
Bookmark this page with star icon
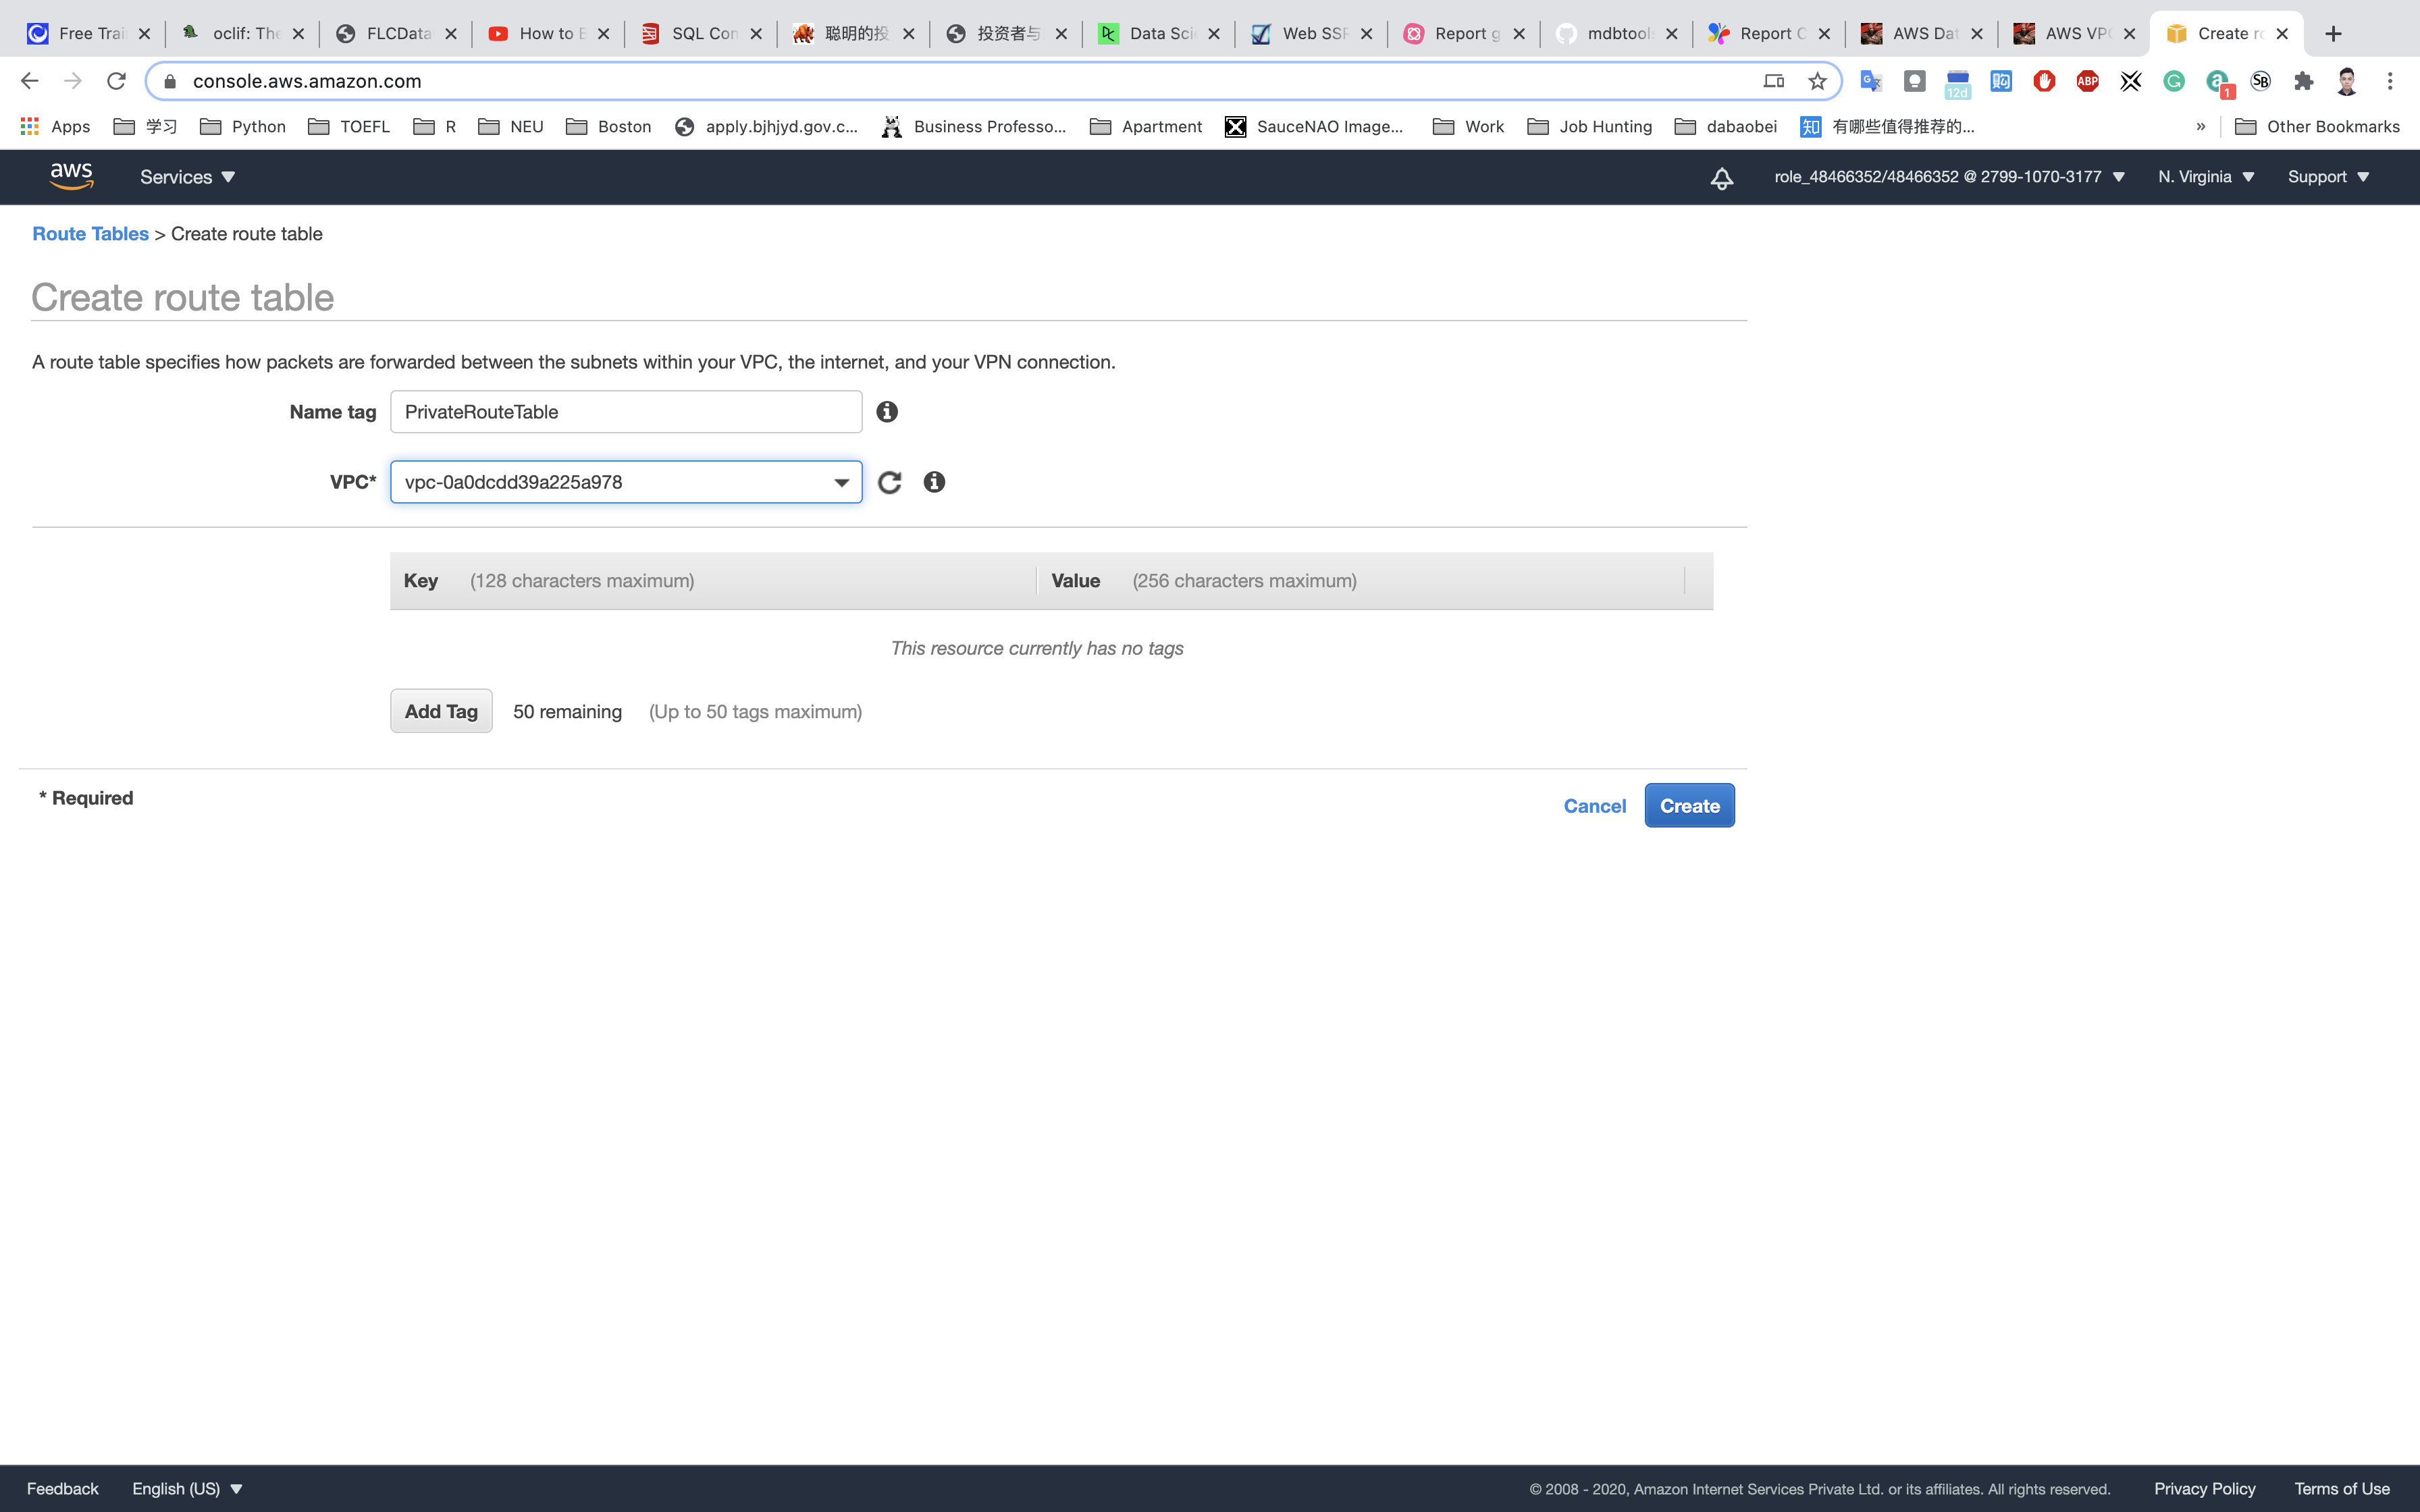tap(1817, 81)
